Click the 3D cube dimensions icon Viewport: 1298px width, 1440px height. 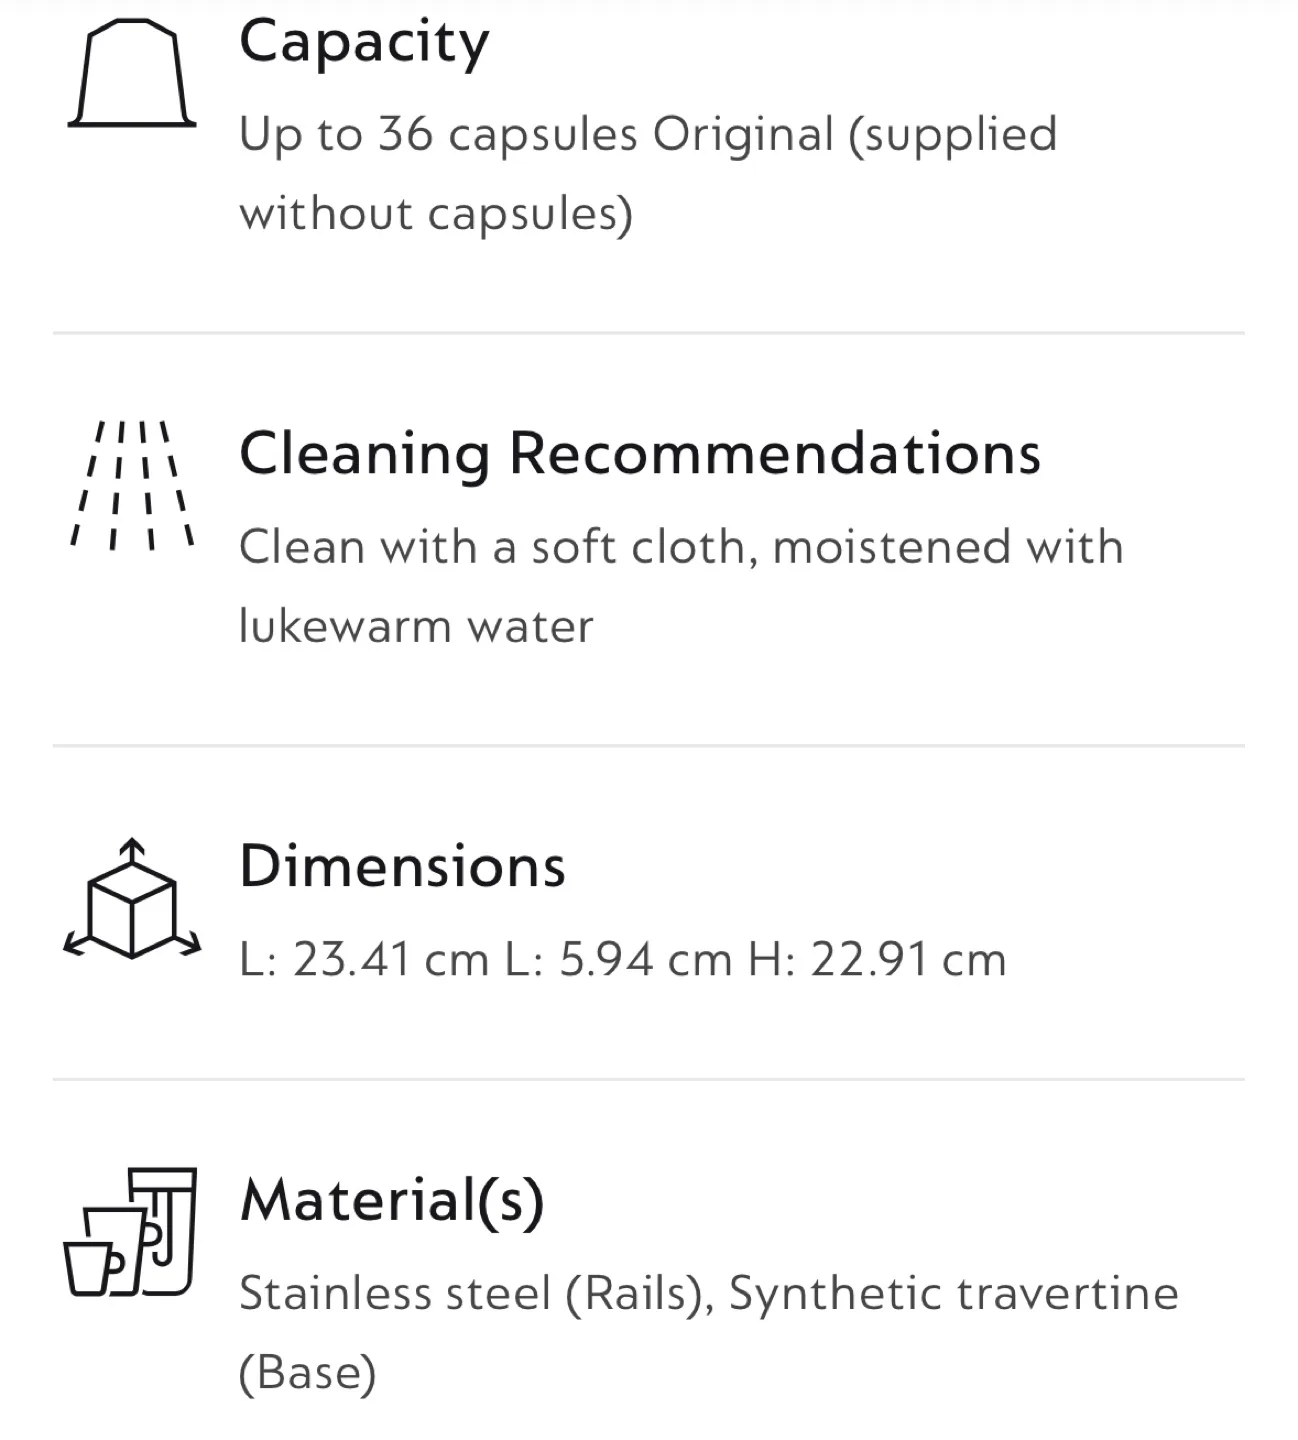tap(132, 900)
